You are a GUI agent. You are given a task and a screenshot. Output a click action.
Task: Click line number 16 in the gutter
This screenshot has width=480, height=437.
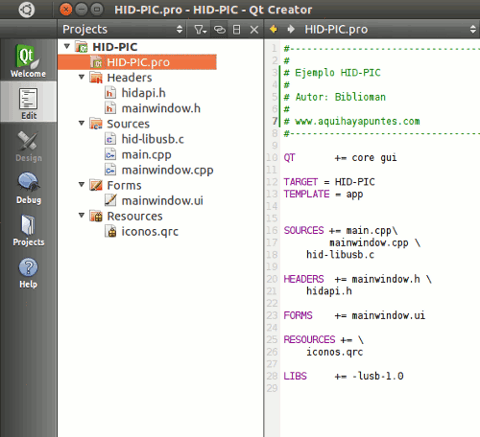click(272, 230)
